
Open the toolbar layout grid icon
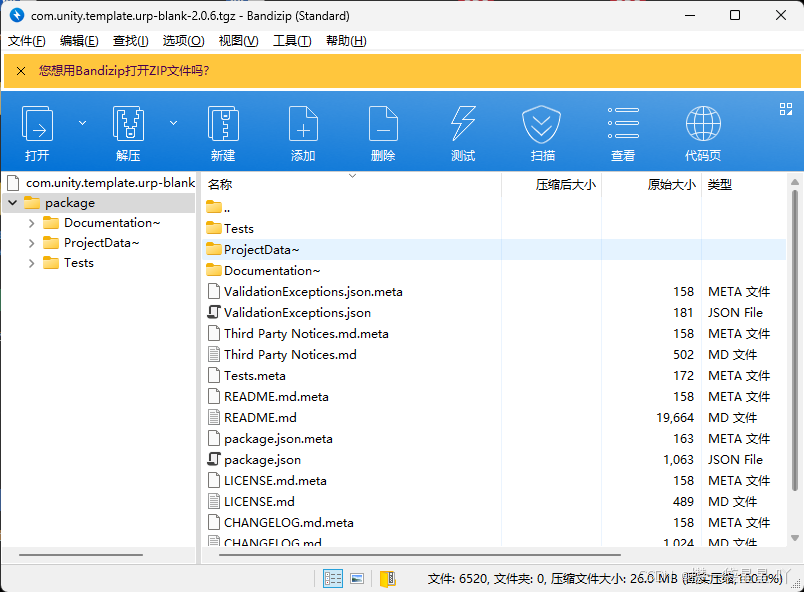786,109
